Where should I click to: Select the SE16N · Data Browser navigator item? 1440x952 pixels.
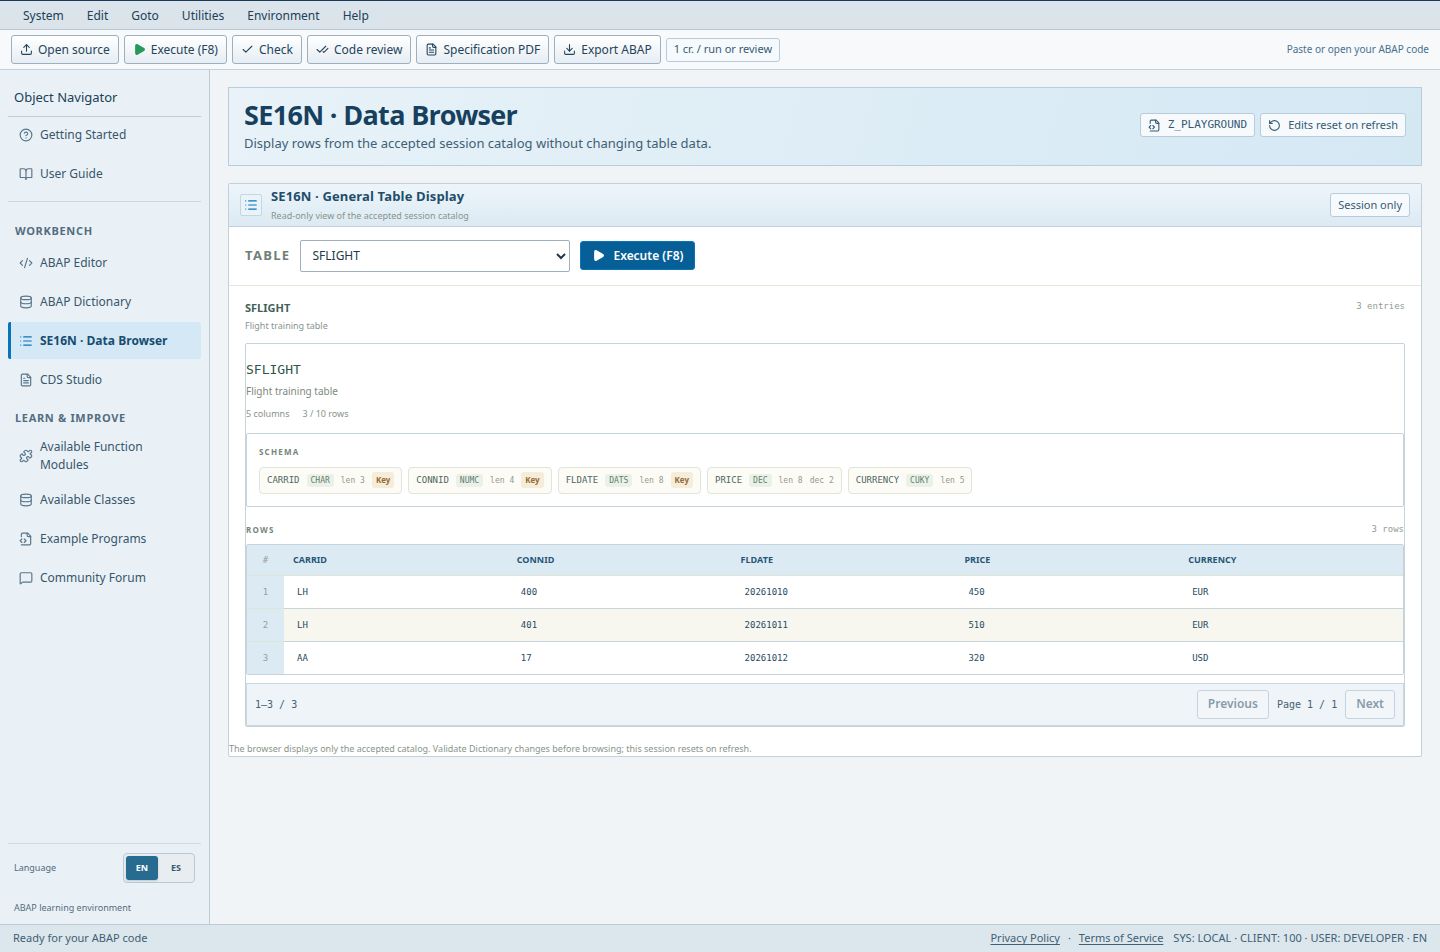[105, 341]
